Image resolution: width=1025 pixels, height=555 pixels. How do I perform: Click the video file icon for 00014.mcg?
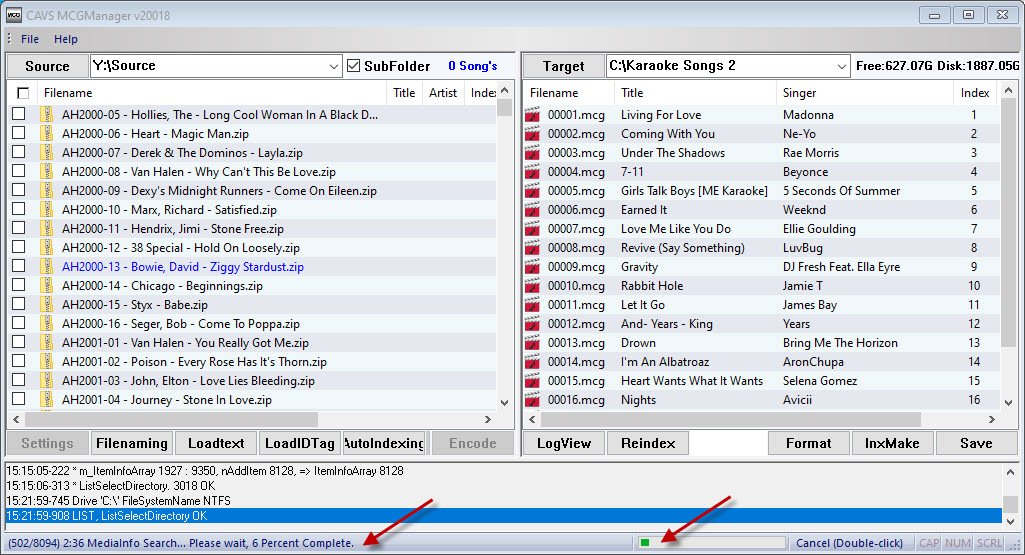tap(532, 362)
